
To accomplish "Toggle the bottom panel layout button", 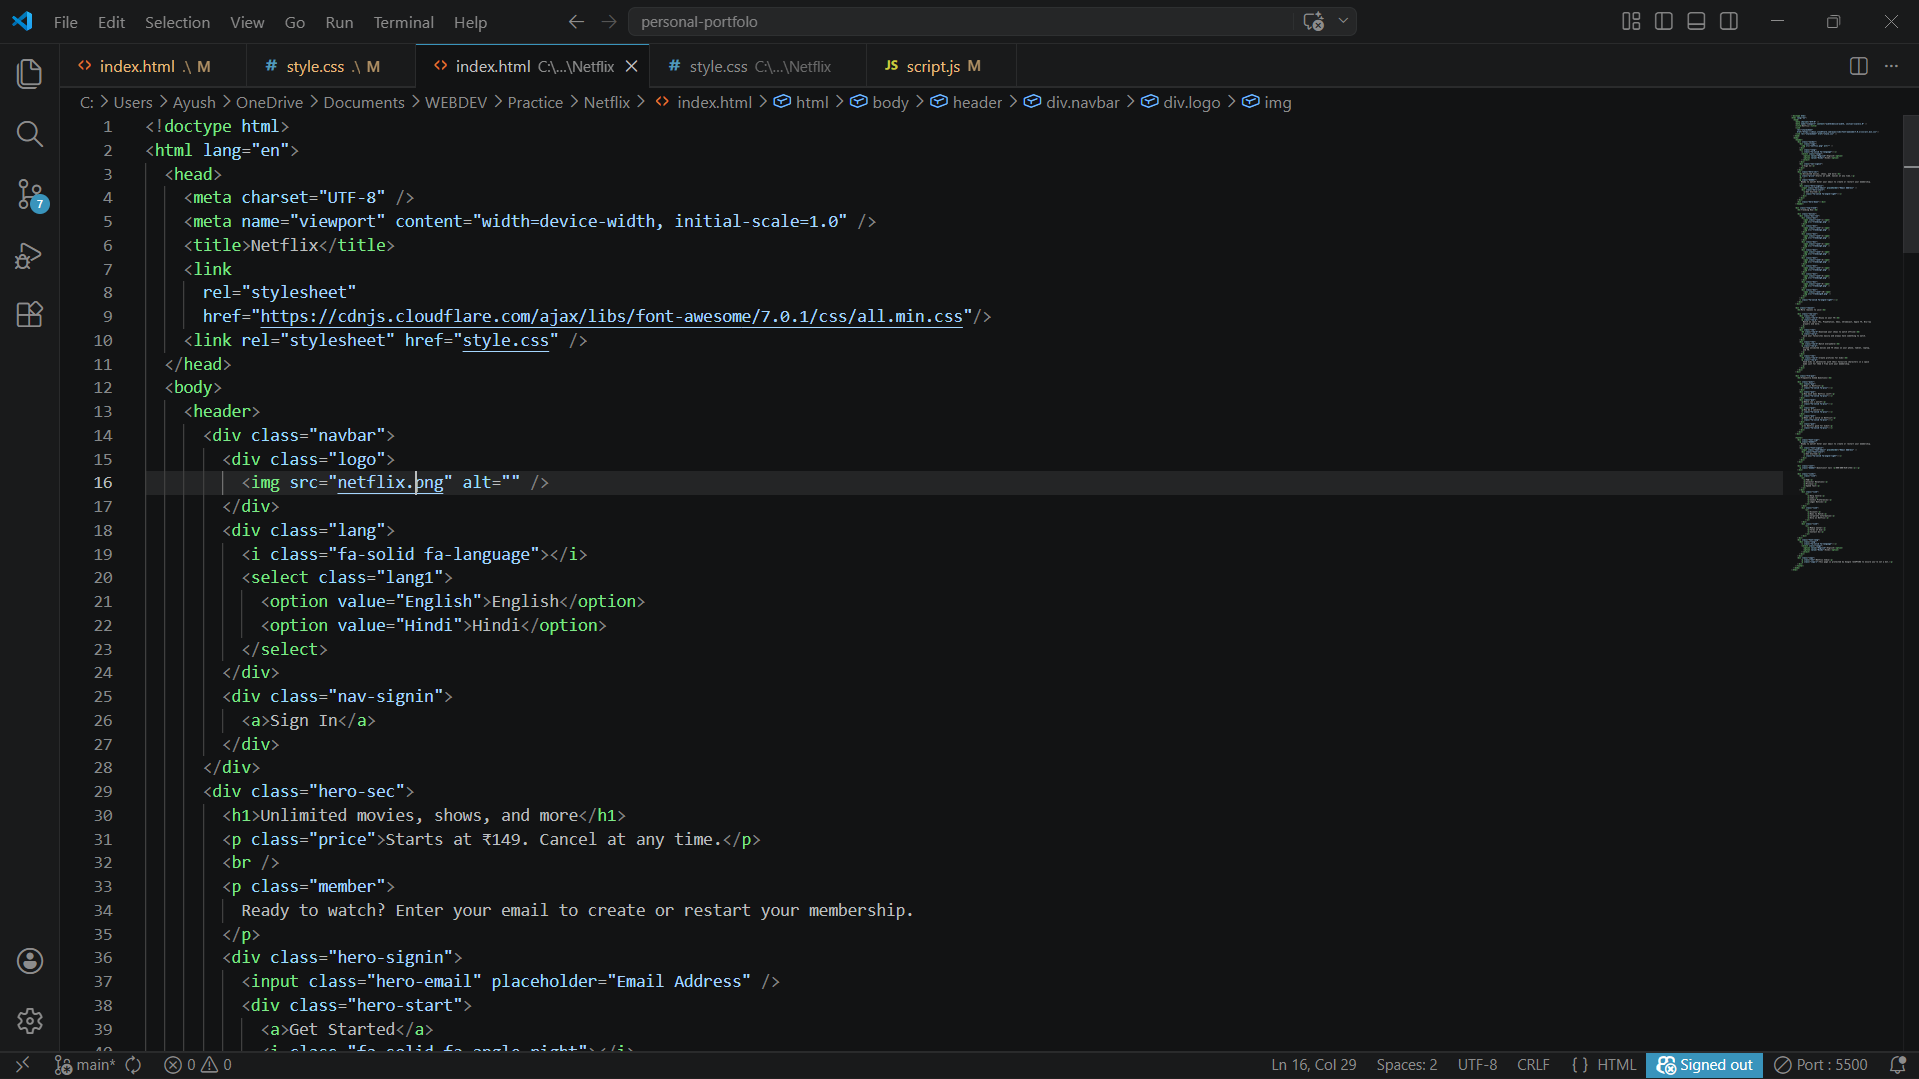I will click(1696, 21).
